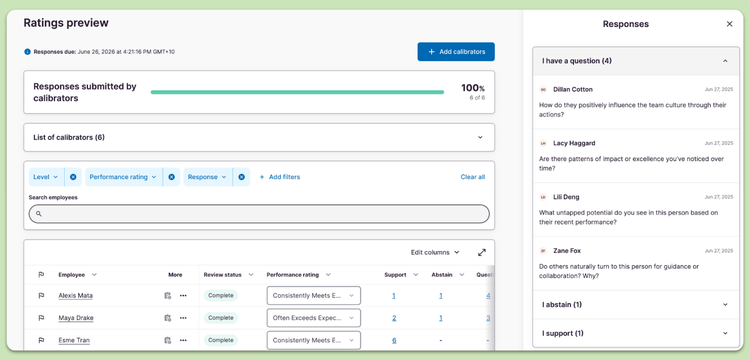Open Maya Drake's question count link

488,318
